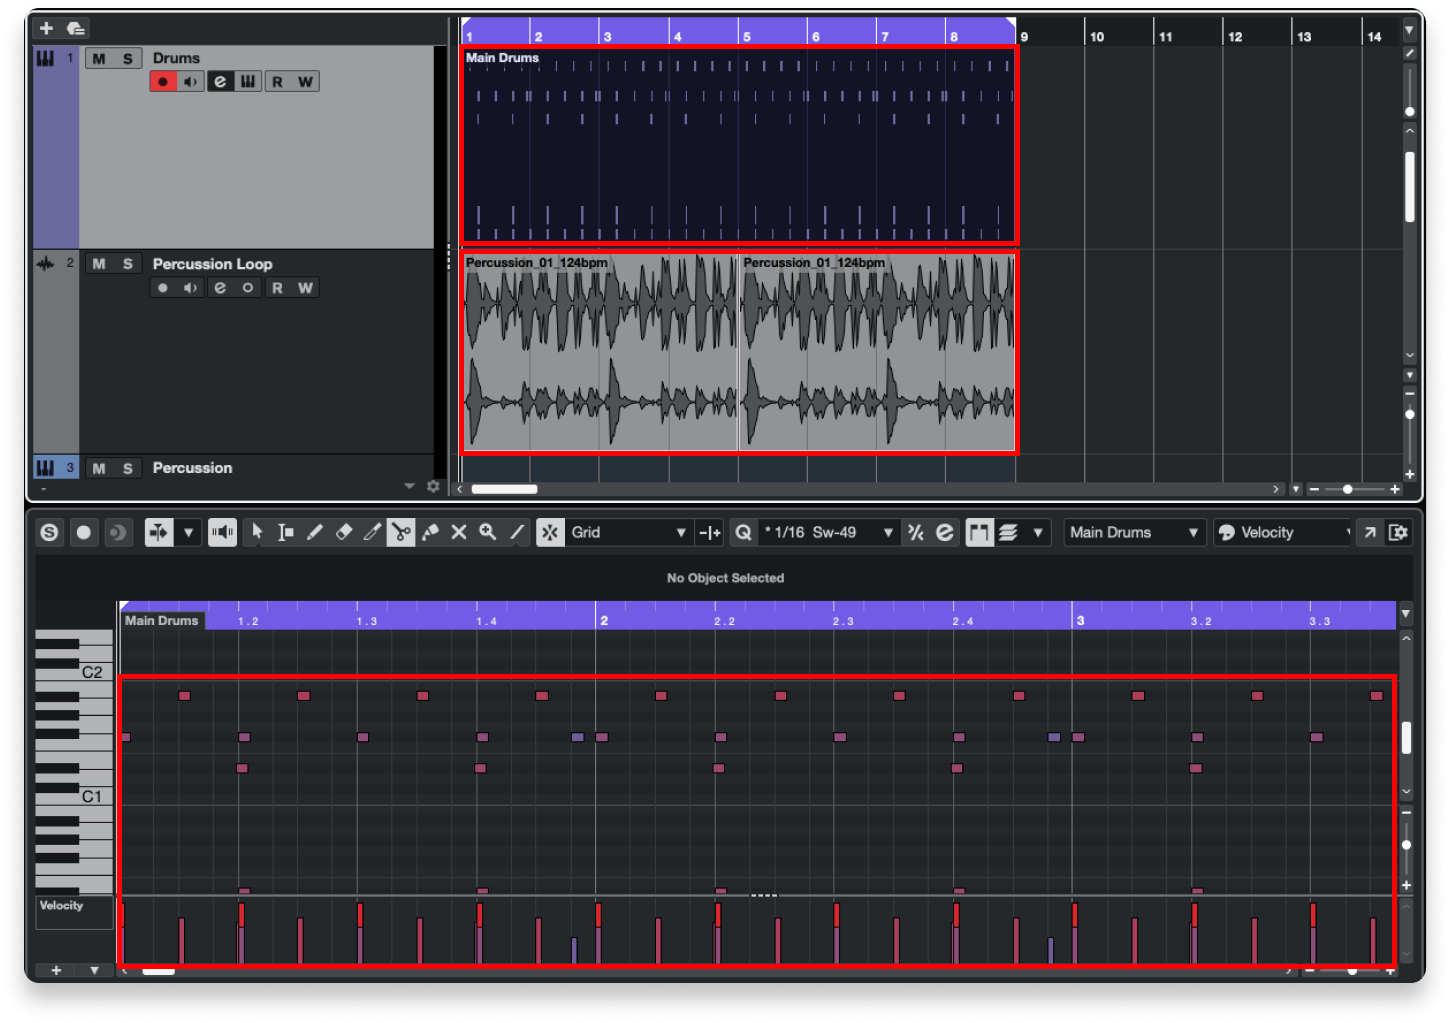1451x1023 pixels.
Task: Play the C1 piano key
Action: coord(76,797)
